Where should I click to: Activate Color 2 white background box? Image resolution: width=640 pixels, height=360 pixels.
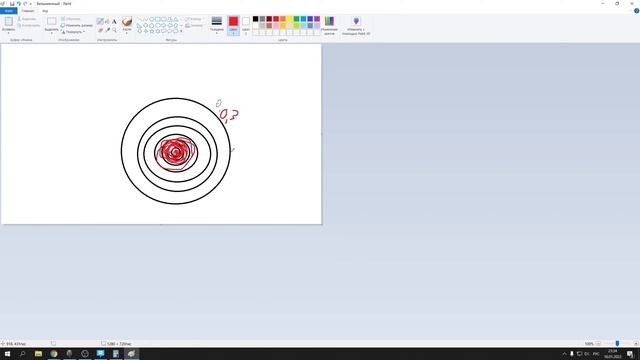(246, 25)
